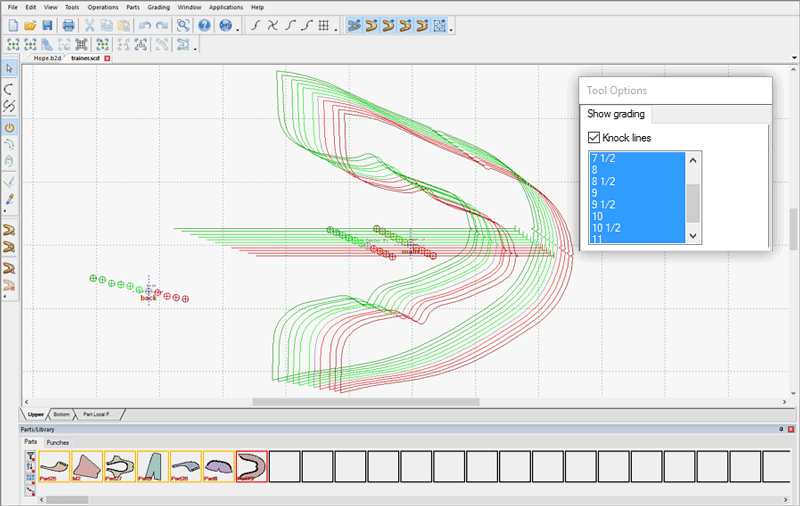Select size 8 1/2 in grading list
Screen dimensions: 800x506
[637, 182]
